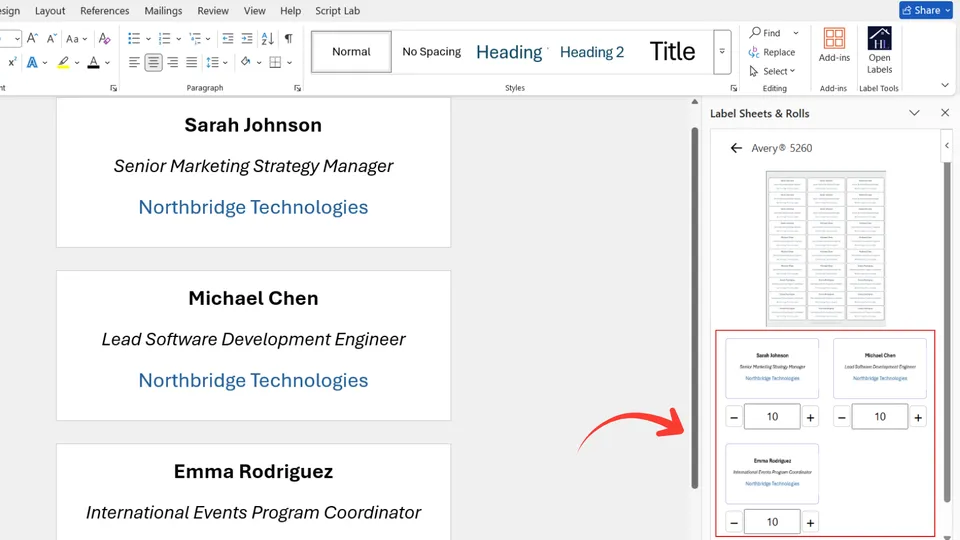Click the Replace icon in Editing
Image resolution: width=960 pixels, height=540 pixels.
tap(772, 52)
